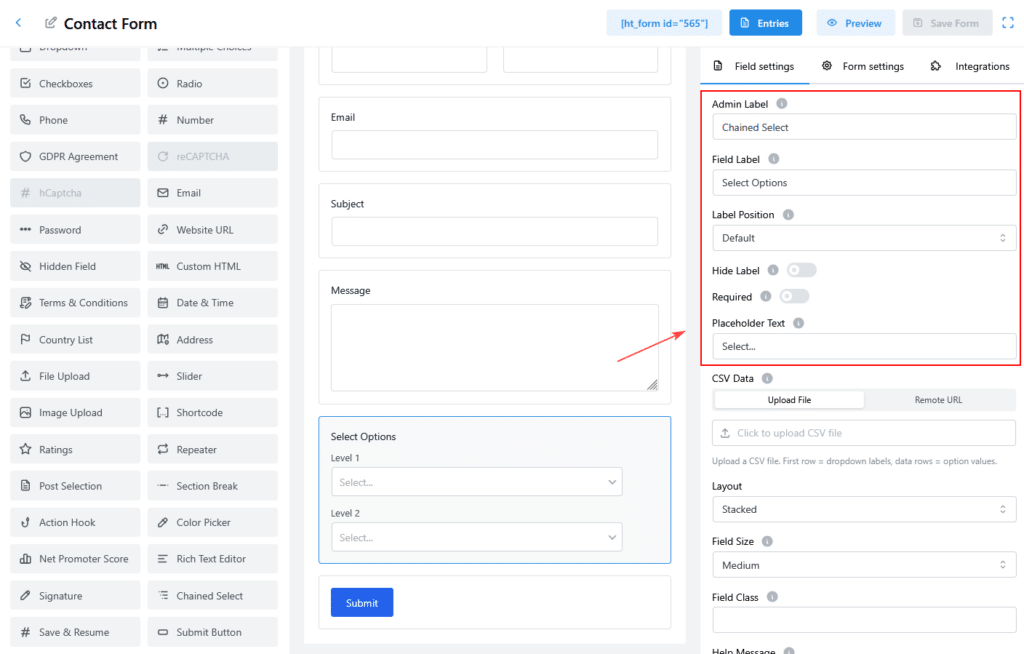Open the Level 1 select dropdown

tap(476, 482)
